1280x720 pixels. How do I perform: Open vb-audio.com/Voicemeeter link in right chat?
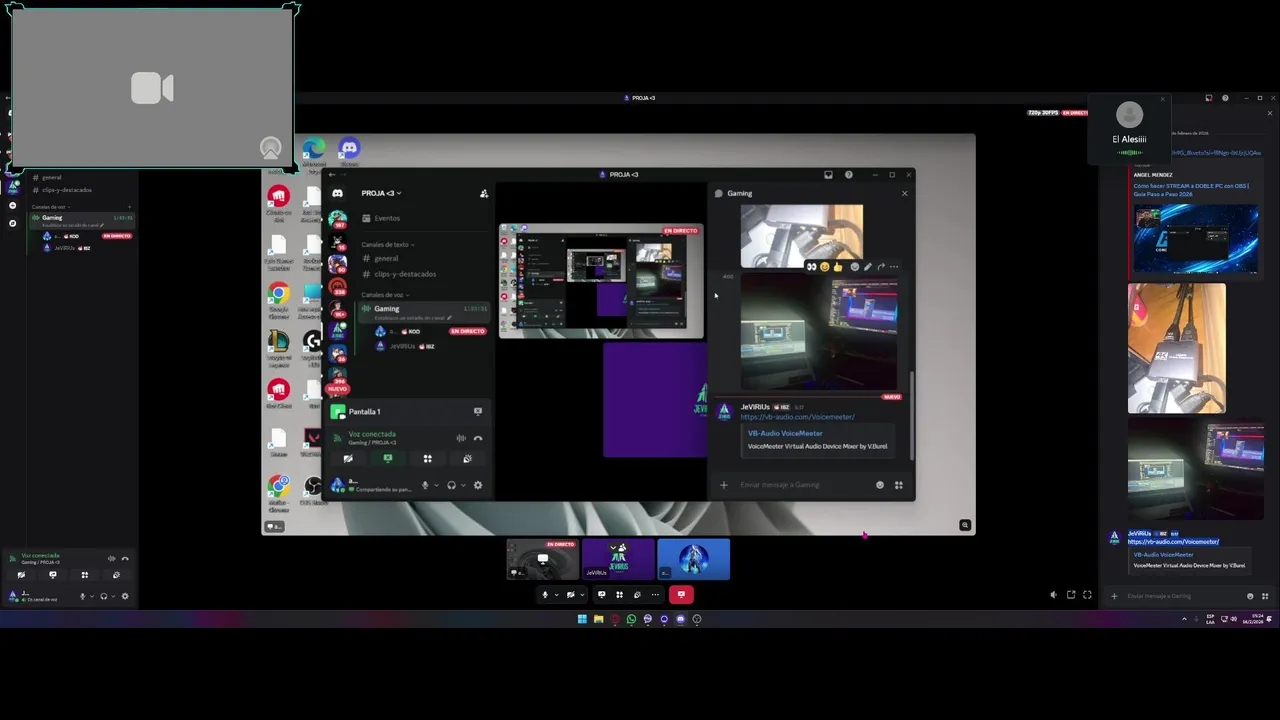1174,542
